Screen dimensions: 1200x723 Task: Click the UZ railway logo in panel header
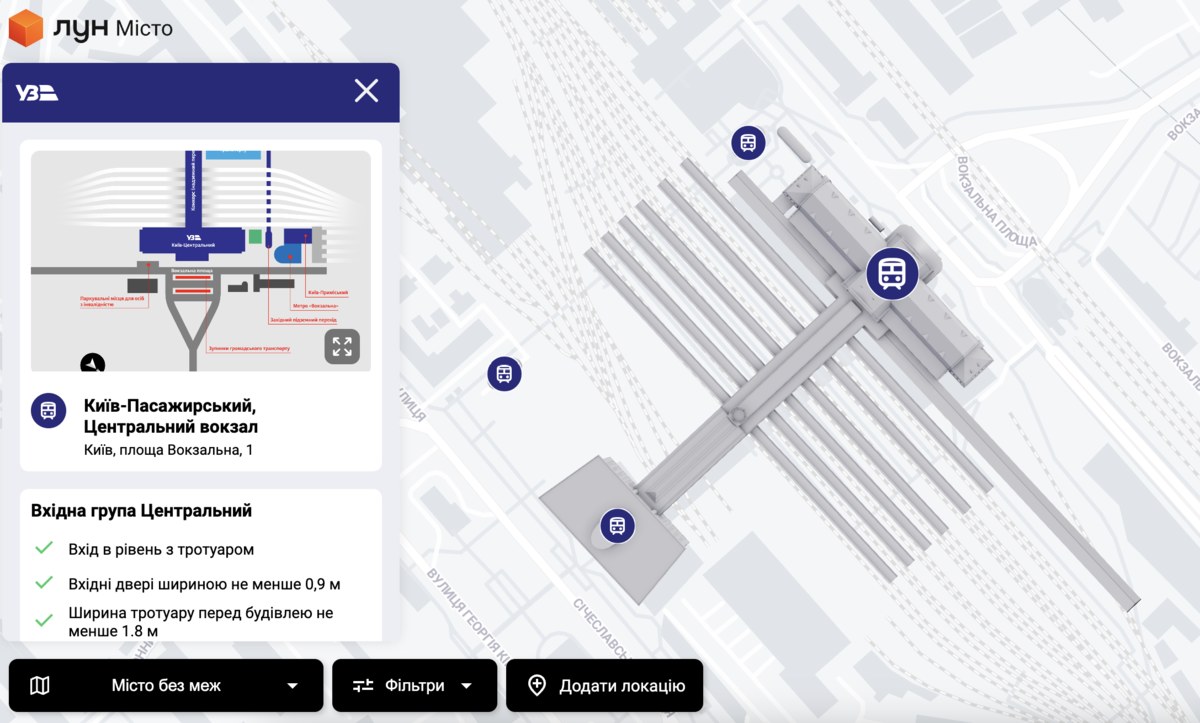click(36, 92)
